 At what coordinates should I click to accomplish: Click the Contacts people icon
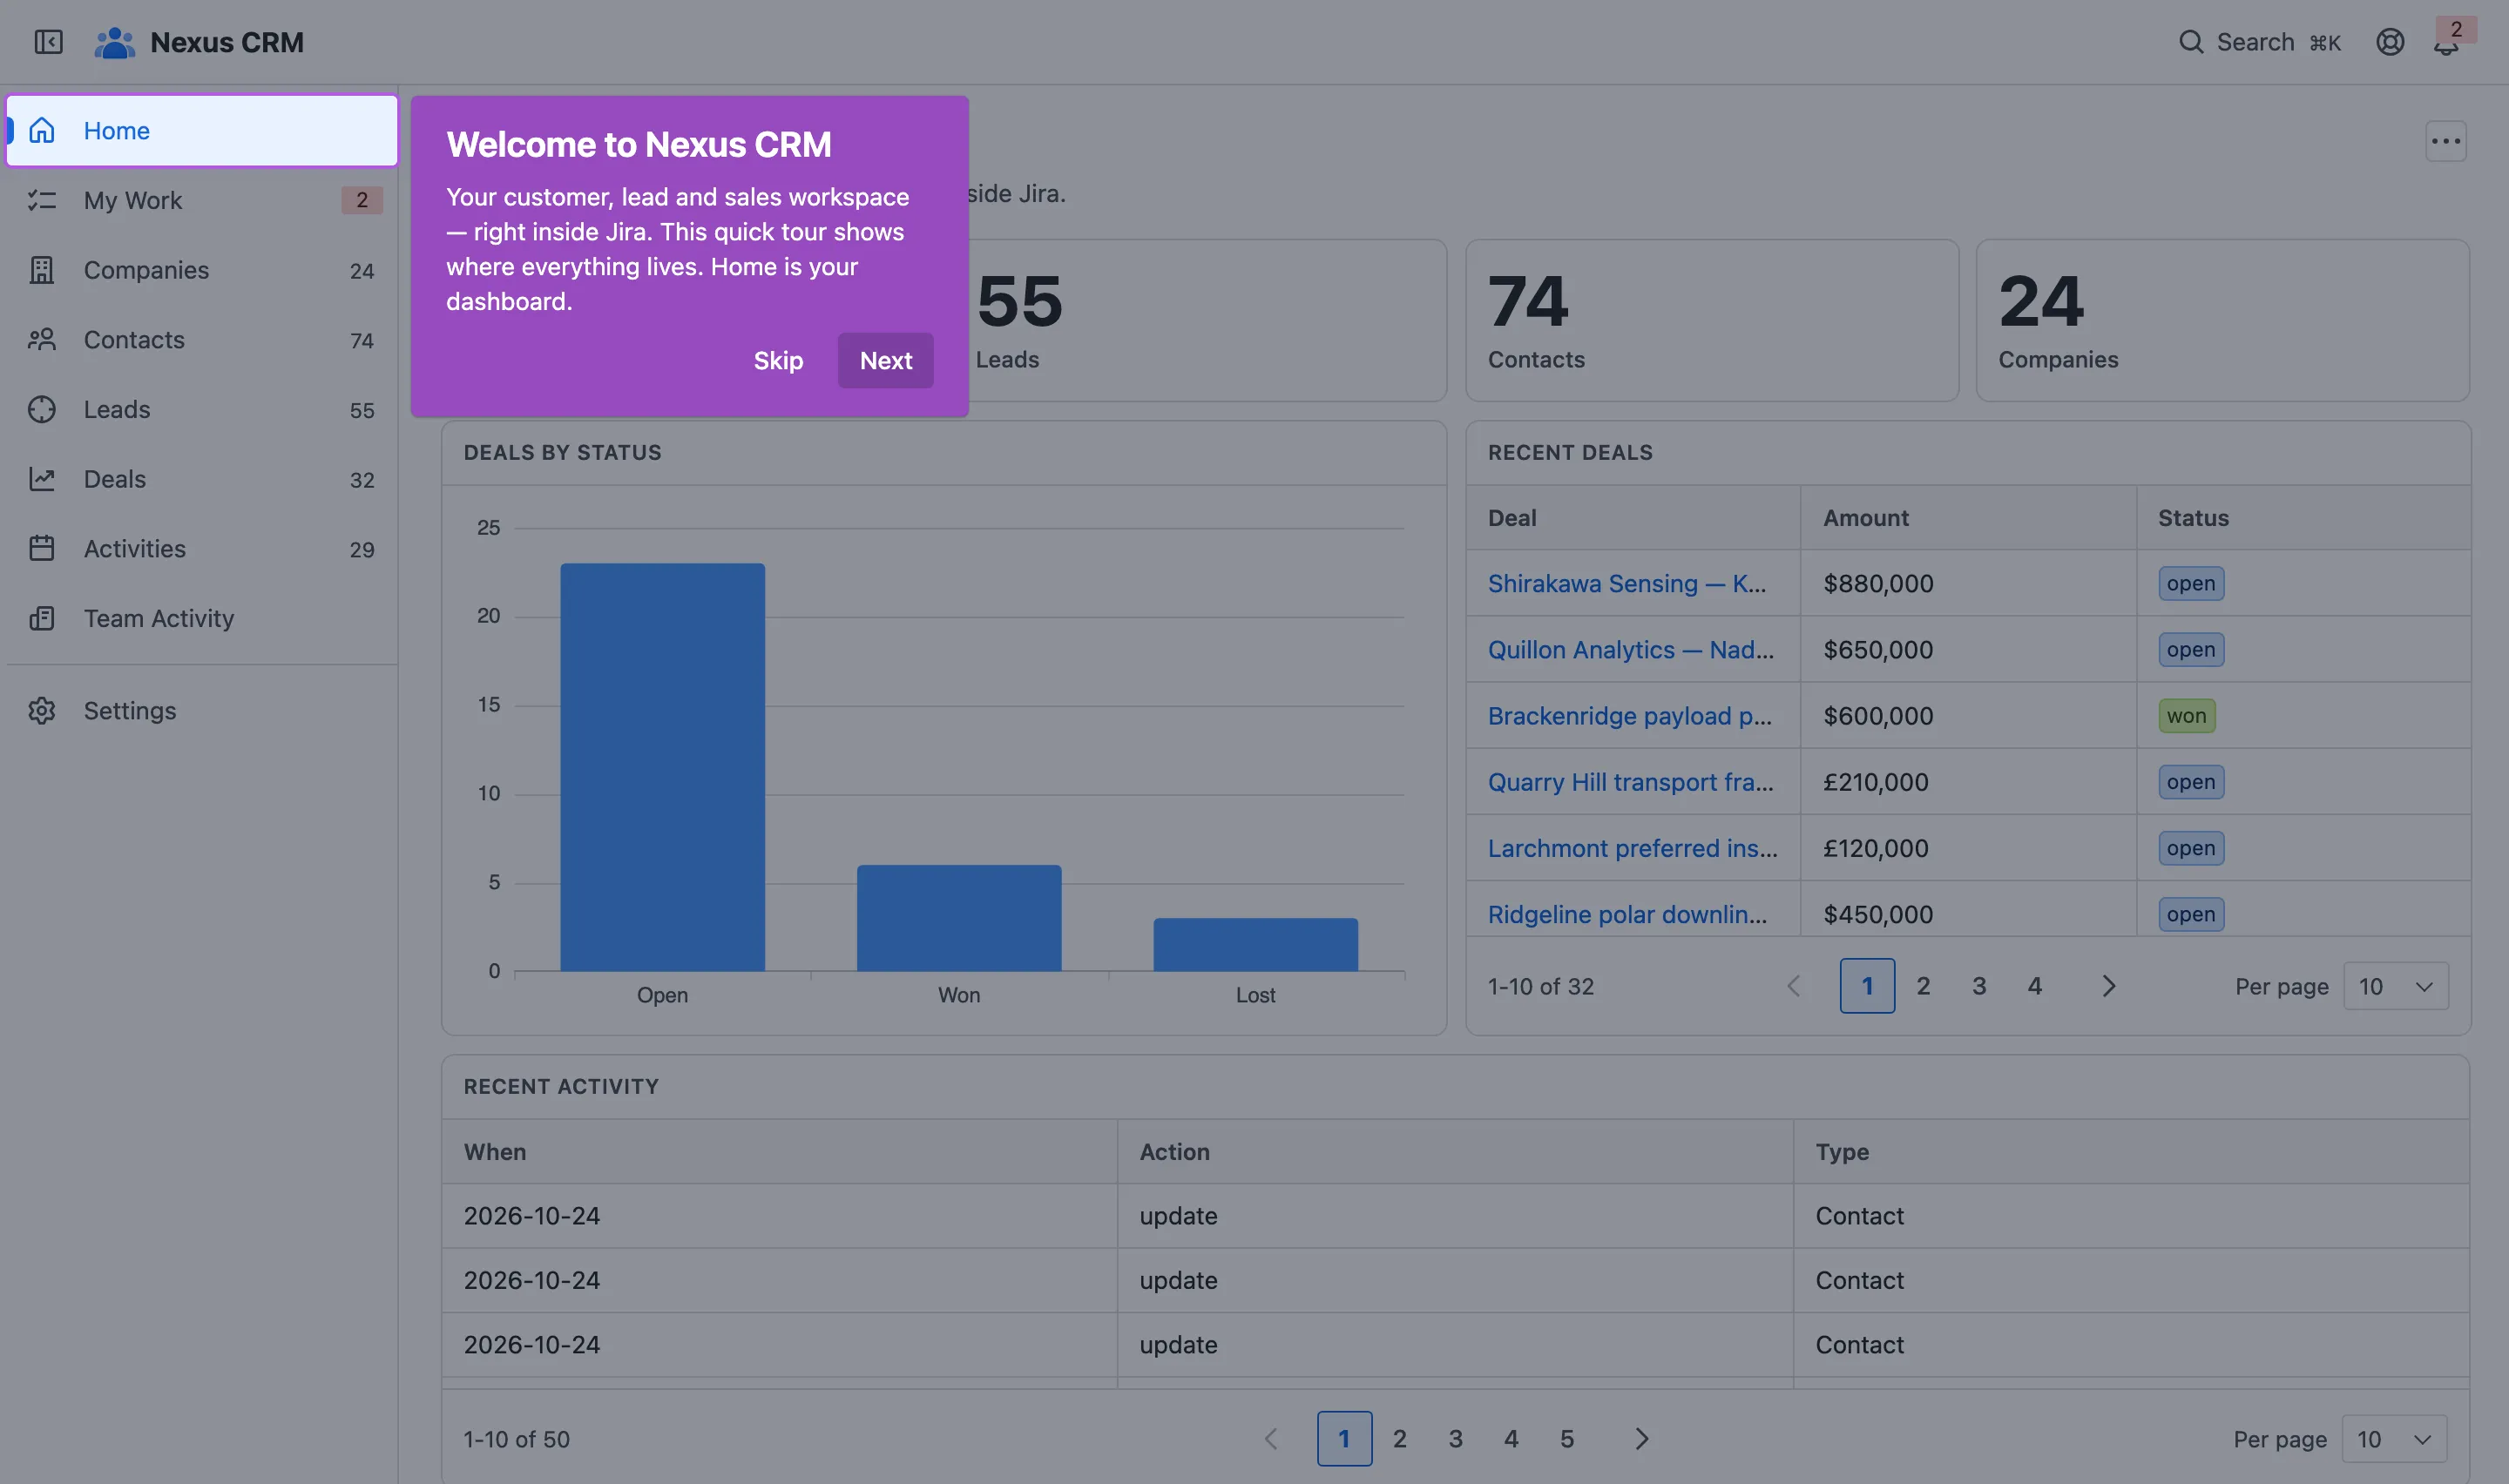(42, 340)
